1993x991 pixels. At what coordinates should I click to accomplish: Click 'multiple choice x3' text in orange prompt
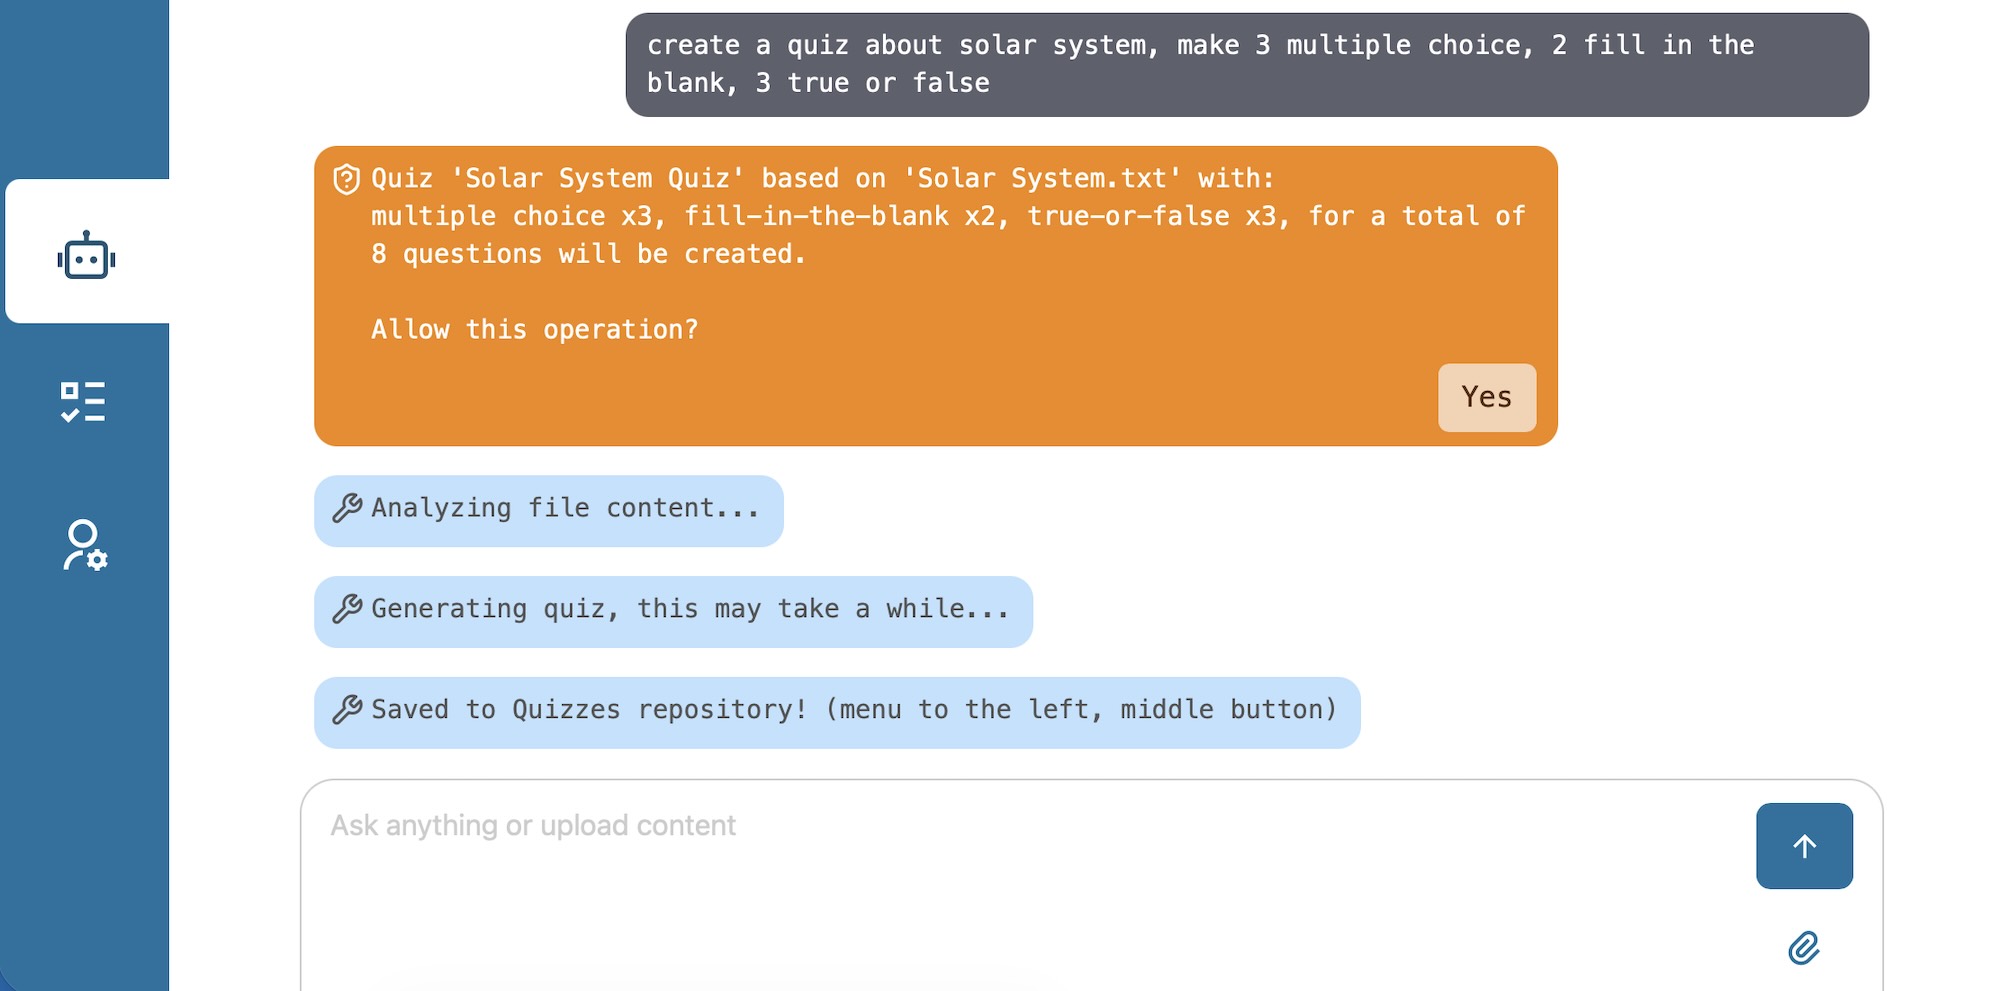pyautogui.click(x=511, y=217)
